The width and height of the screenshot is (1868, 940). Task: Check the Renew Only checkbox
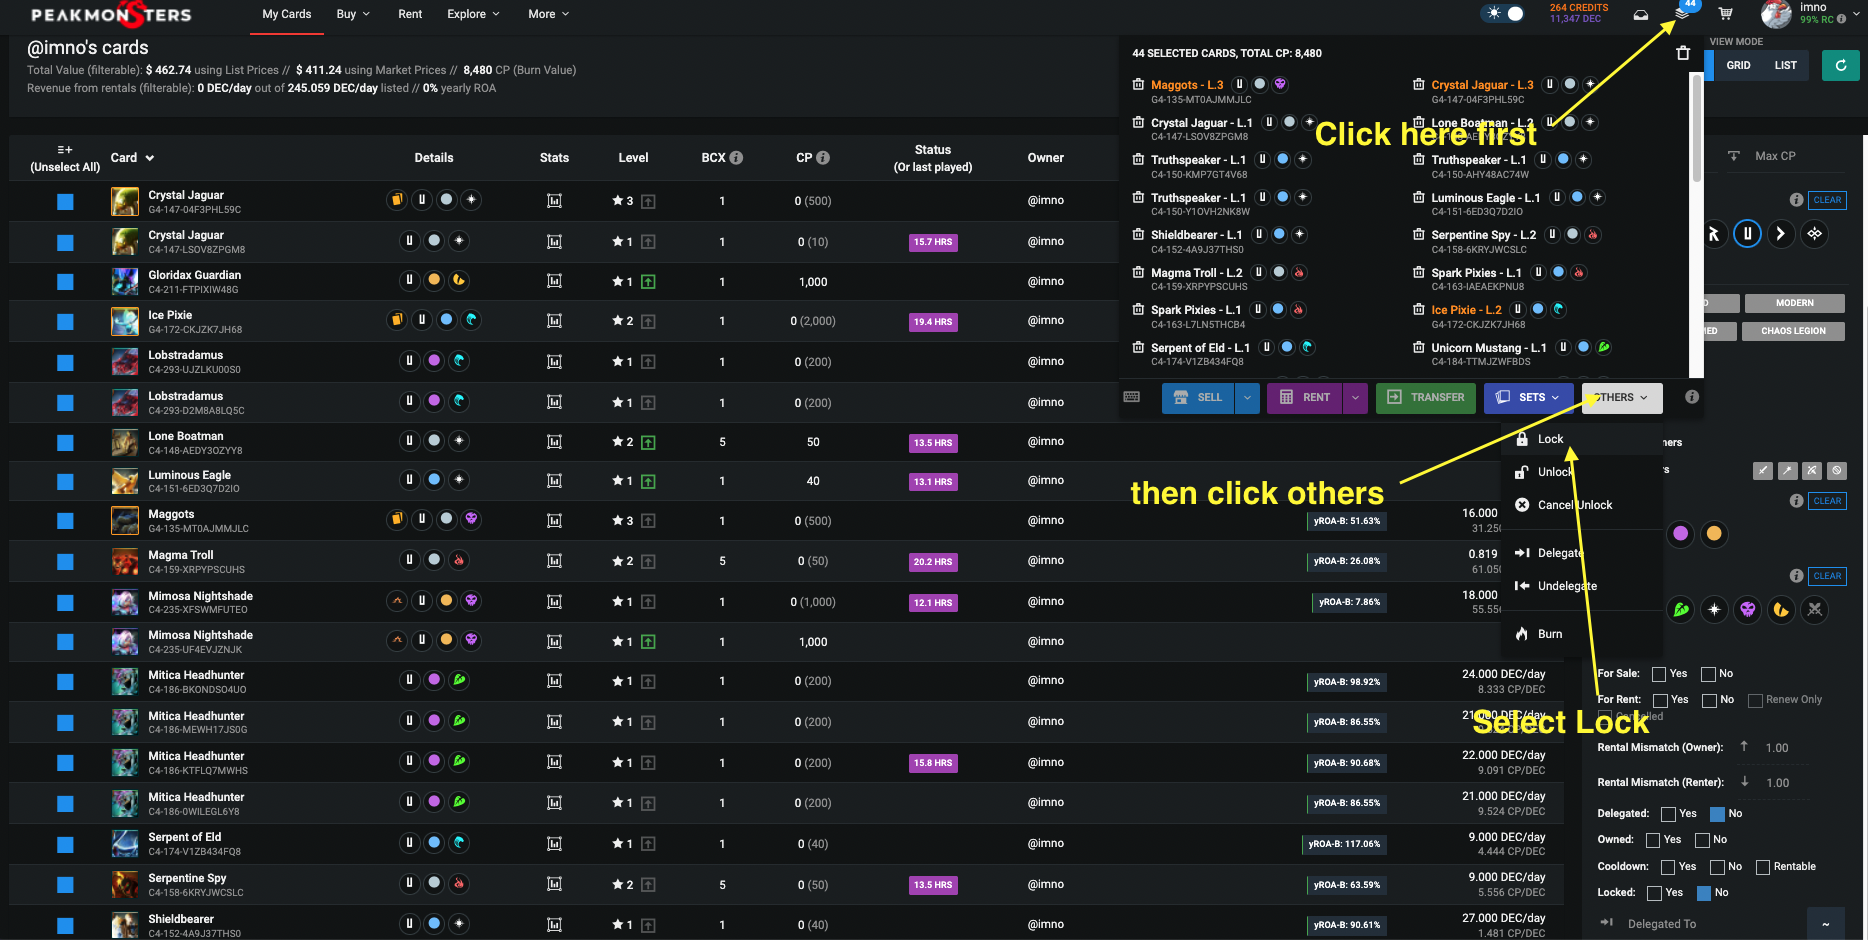(1755, 700)
